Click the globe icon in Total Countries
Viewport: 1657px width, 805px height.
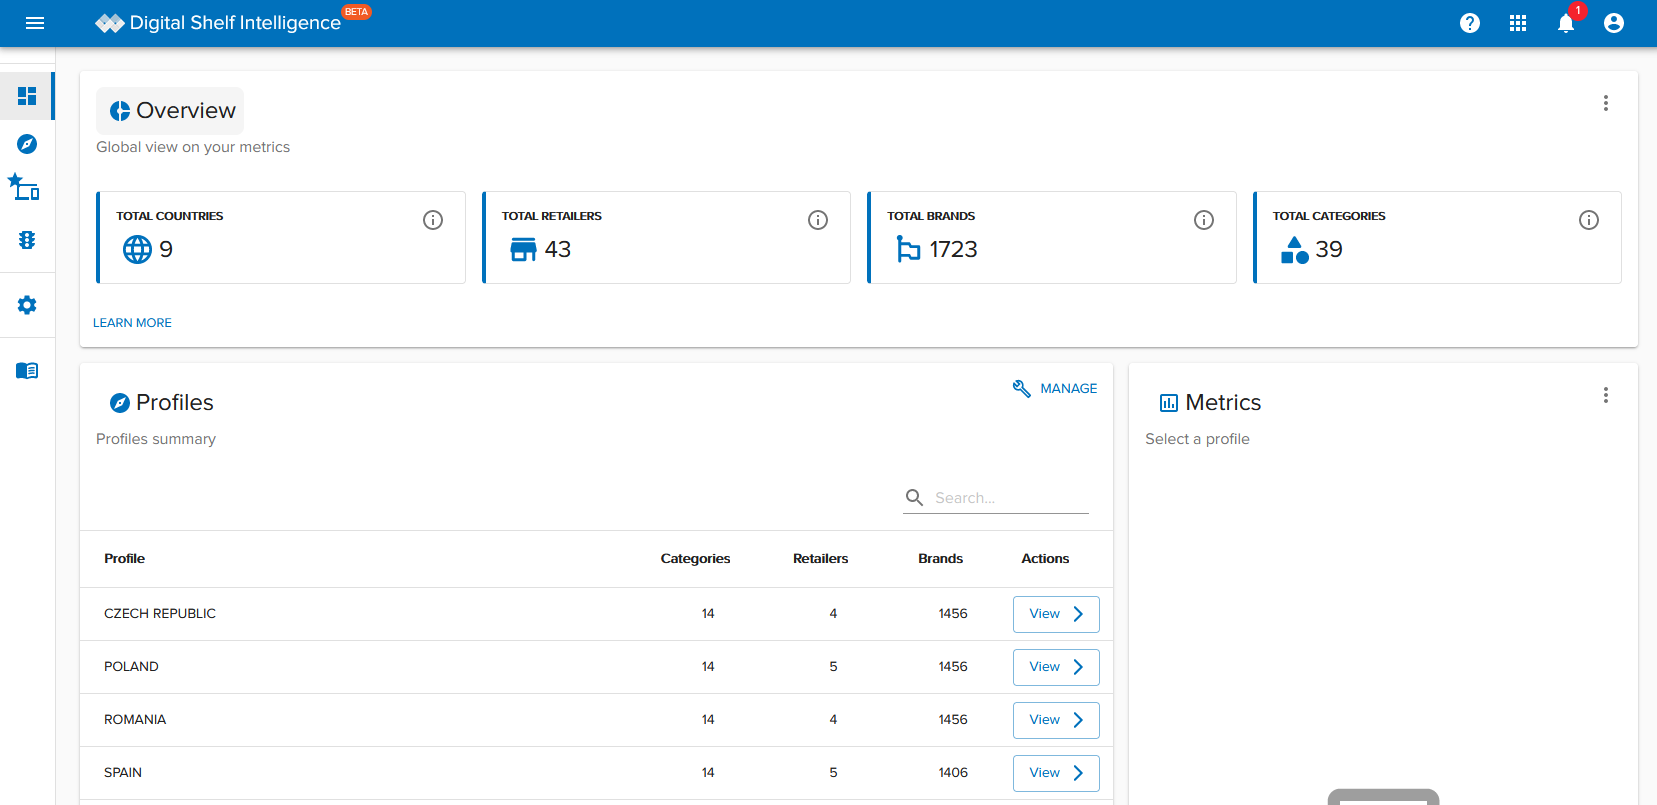(x=137, y=249)
